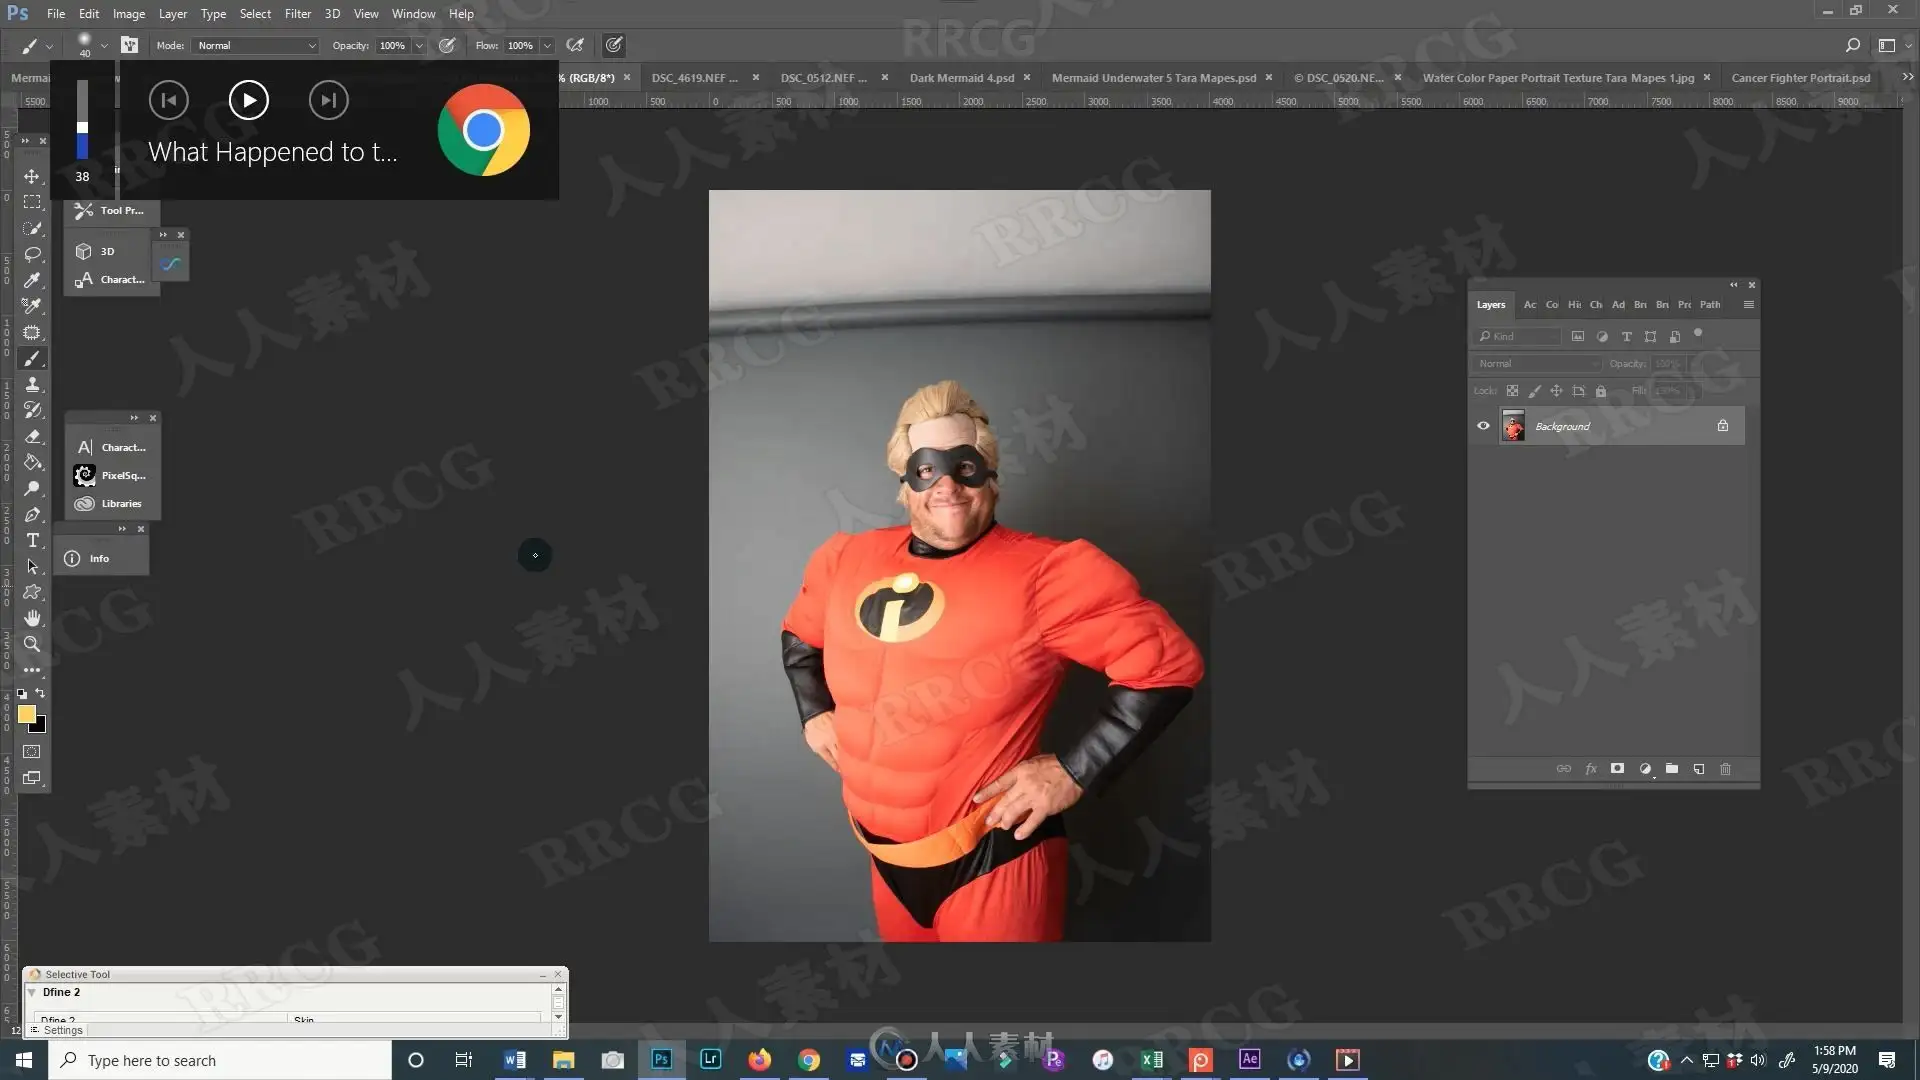This screenshot has width=1920, height=1080.
Task: Pick the Lasso tool
Action: click(32, 254)
